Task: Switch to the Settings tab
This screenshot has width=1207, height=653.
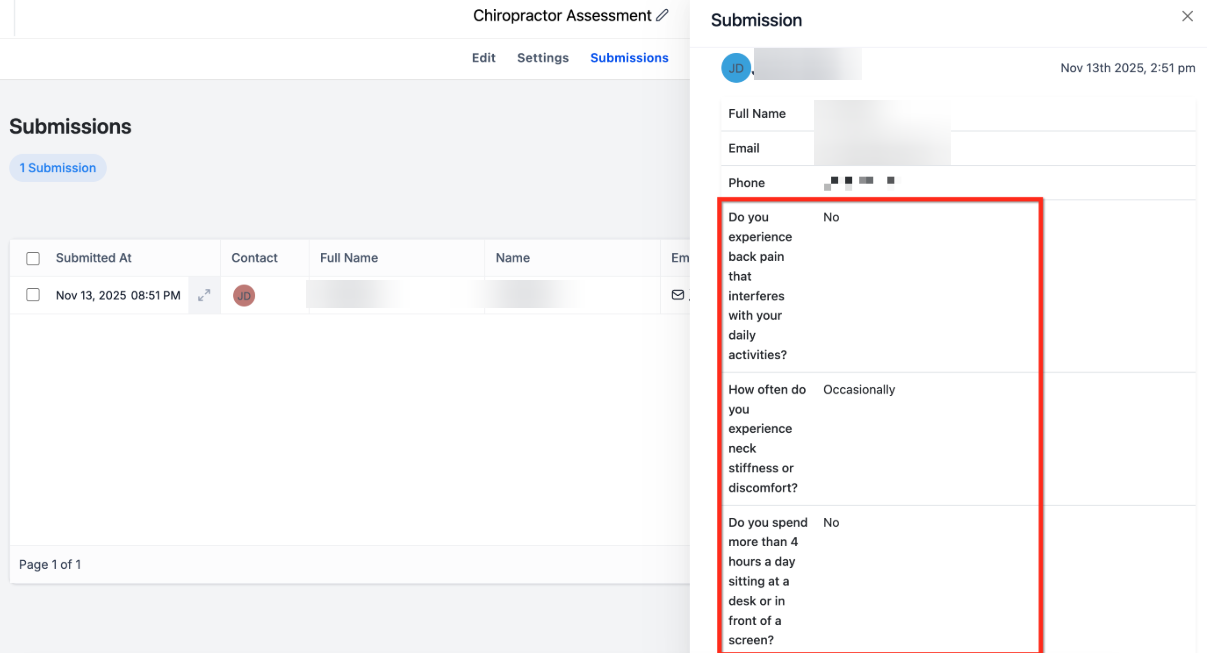Action: pos(543,58)
